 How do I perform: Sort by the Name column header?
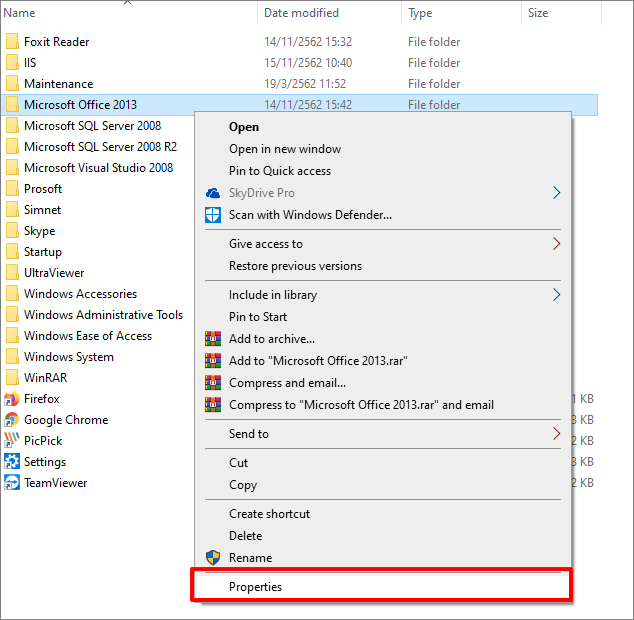click(129, 13)
